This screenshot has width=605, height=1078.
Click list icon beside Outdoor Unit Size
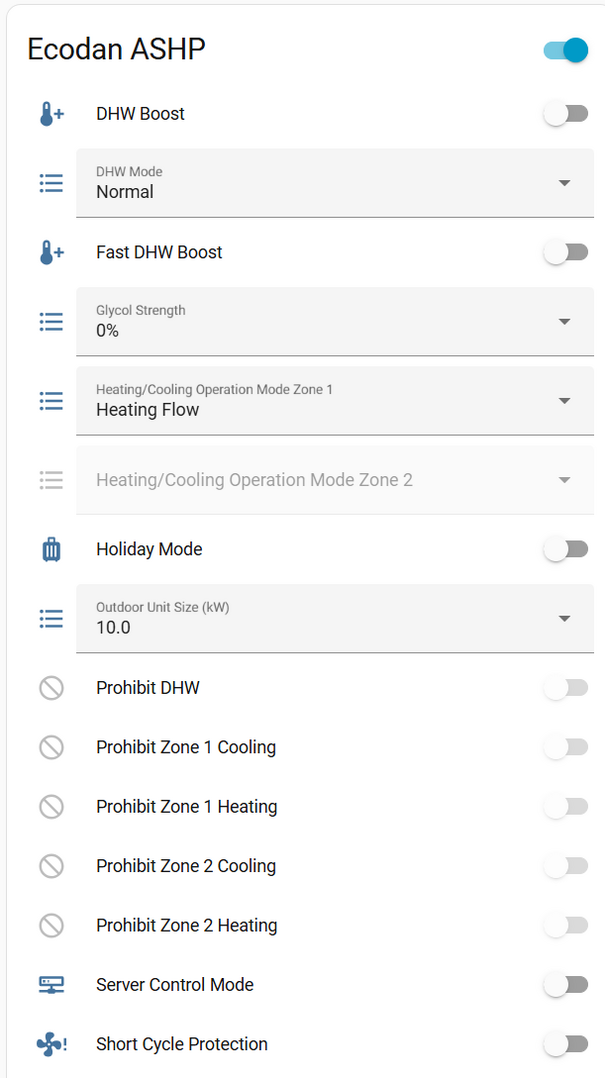point(51,619)
